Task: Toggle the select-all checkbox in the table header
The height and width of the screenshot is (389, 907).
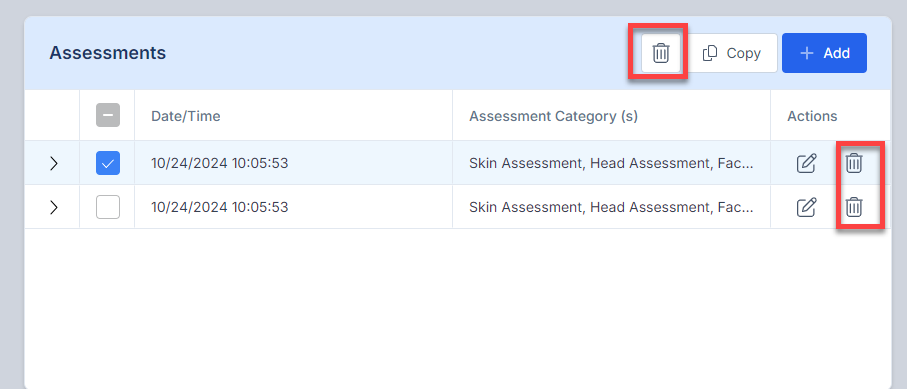Action: (108, 115)
